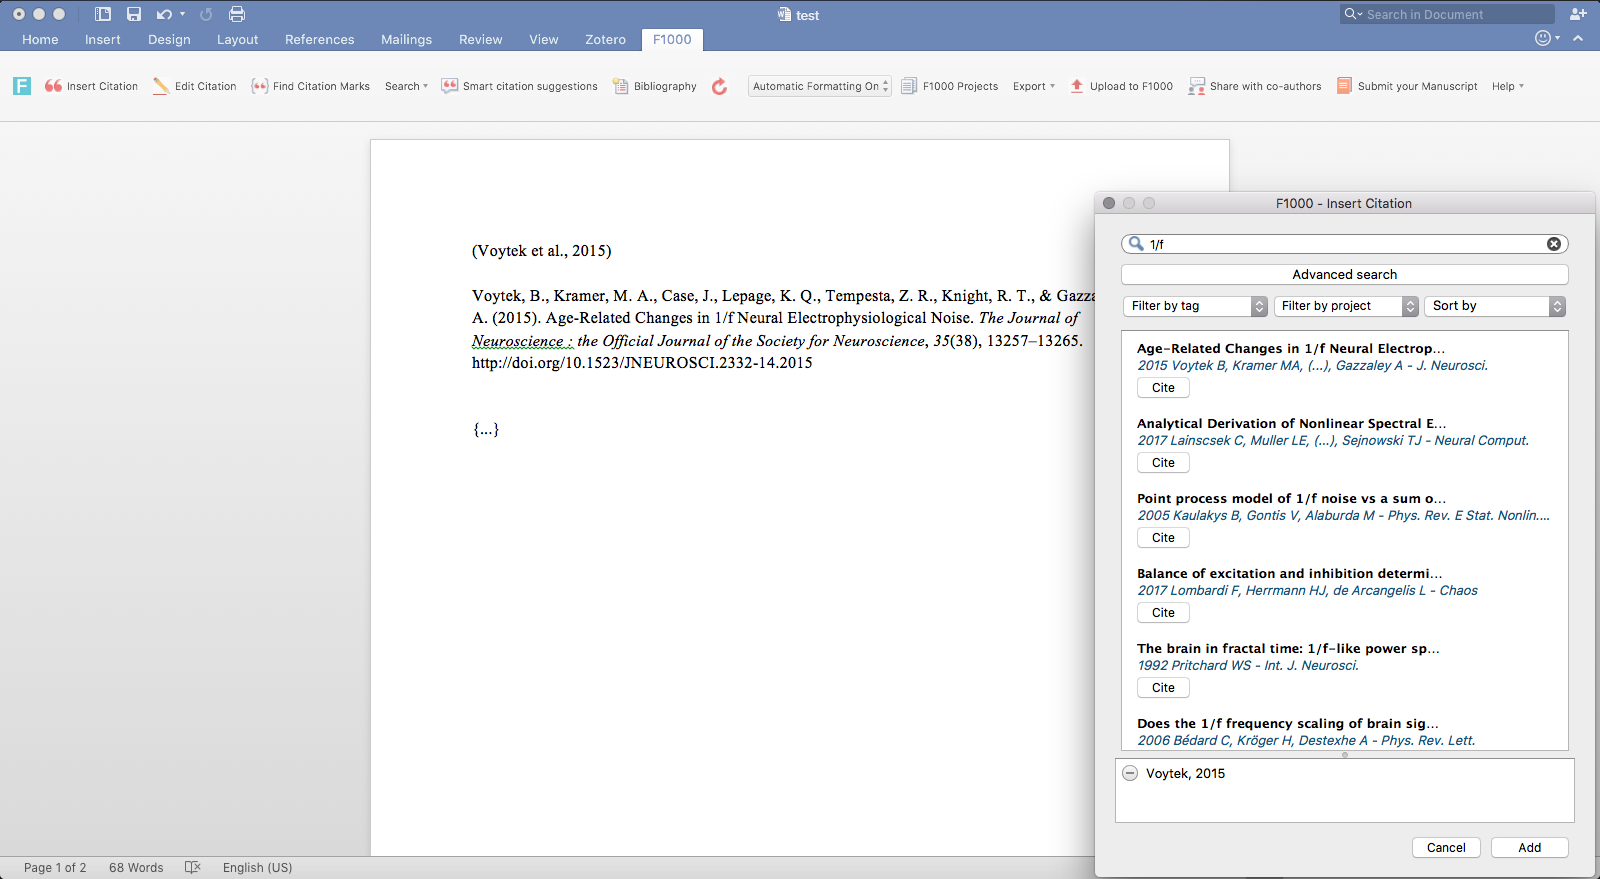Screen dimensions: 1600x879
Task: Open F1000 Projects
Action: [x=950, y=86]
